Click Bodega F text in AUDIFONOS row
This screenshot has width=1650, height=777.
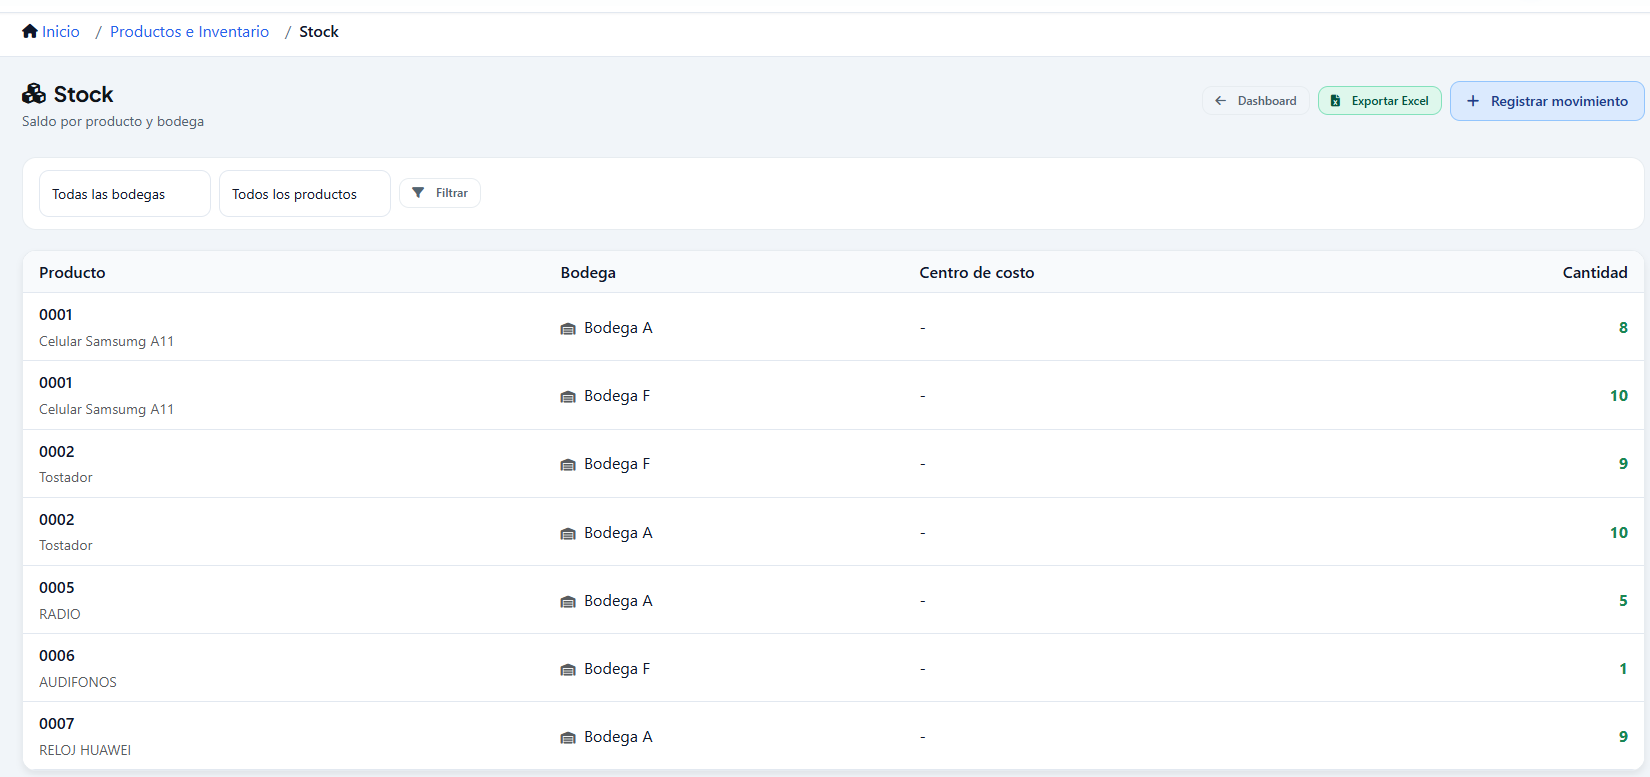point(617,668)
